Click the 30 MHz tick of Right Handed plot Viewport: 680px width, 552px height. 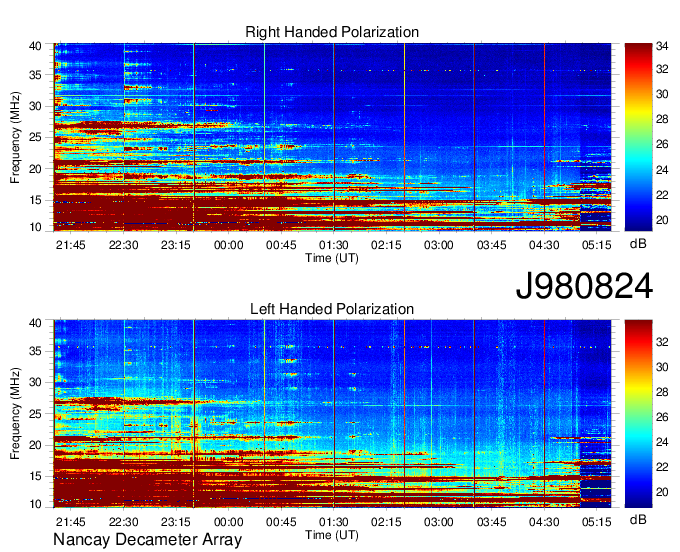pos(35,106)
